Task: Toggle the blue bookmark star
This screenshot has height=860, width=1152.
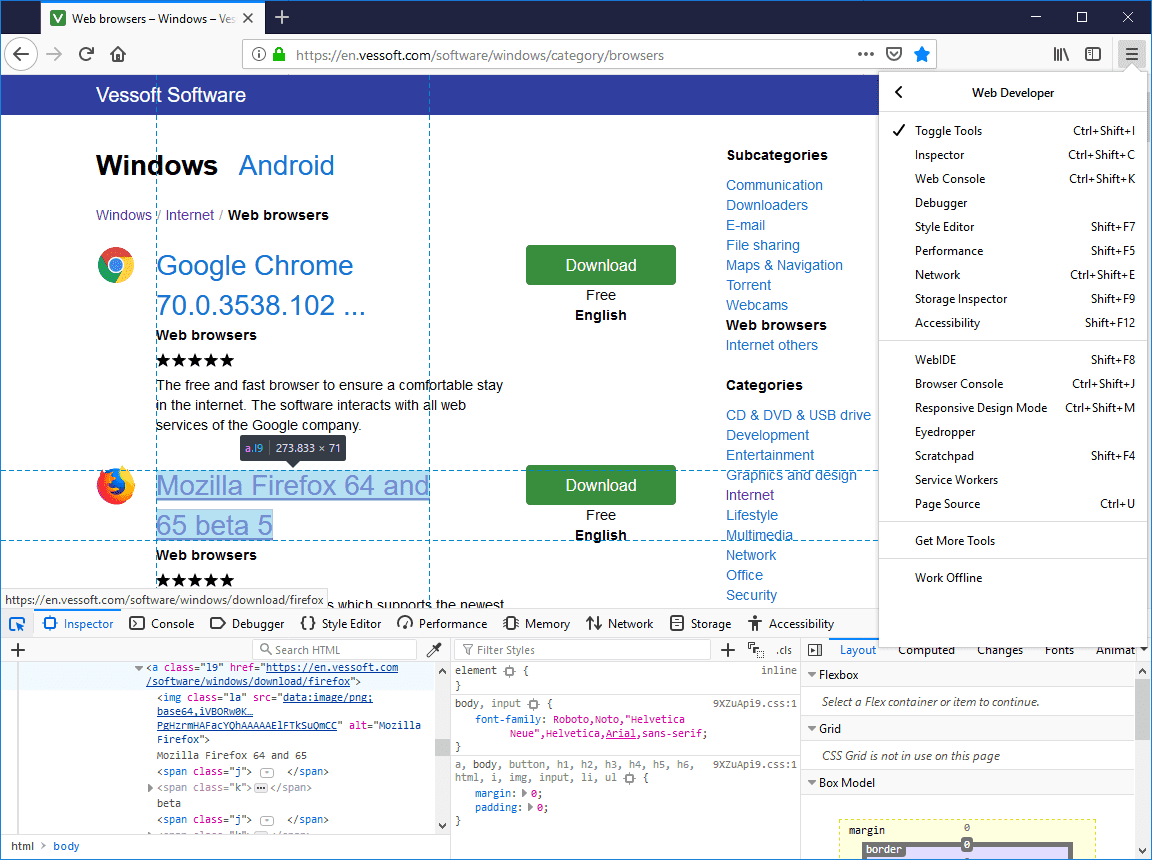Action: [x=921, y=54]
